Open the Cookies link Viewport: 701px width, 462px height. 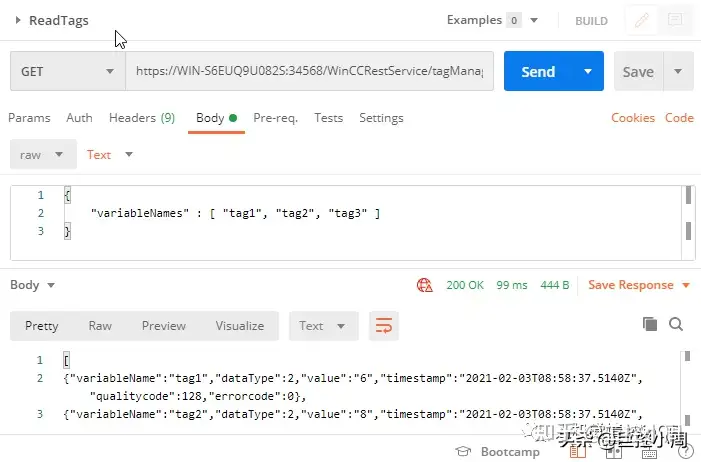coord(632,118)
